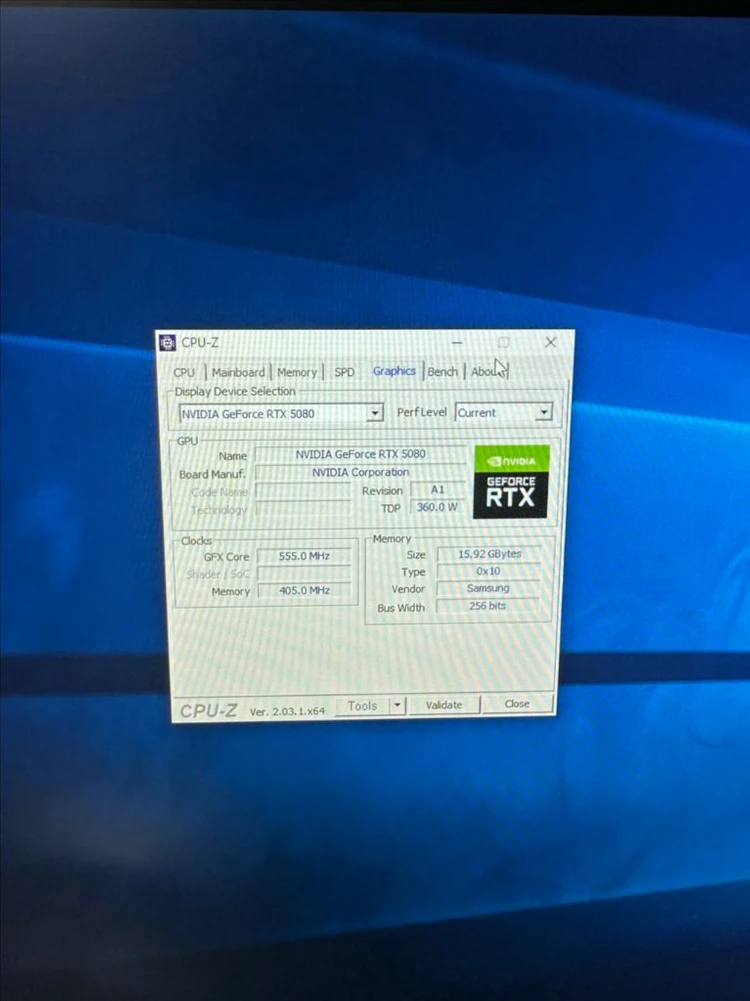The height and width of the screenshot is (1001, 750).
Task: Click the Board Manuf. NVIDIA Corporation field
Action: pos(360,472)
